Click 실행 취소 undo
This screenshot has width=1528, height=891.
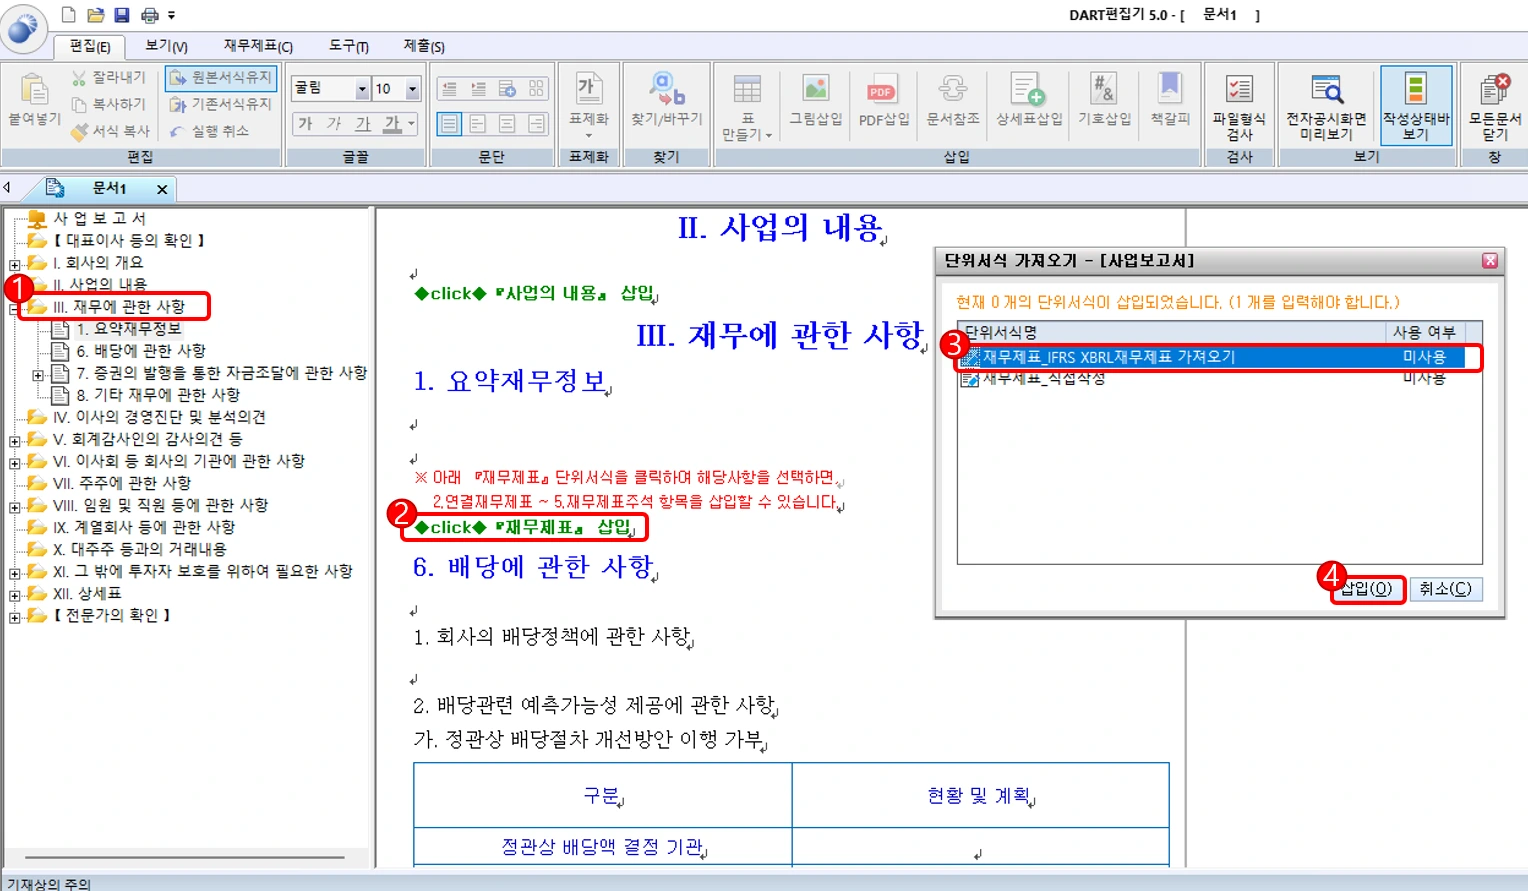point(209,131)
